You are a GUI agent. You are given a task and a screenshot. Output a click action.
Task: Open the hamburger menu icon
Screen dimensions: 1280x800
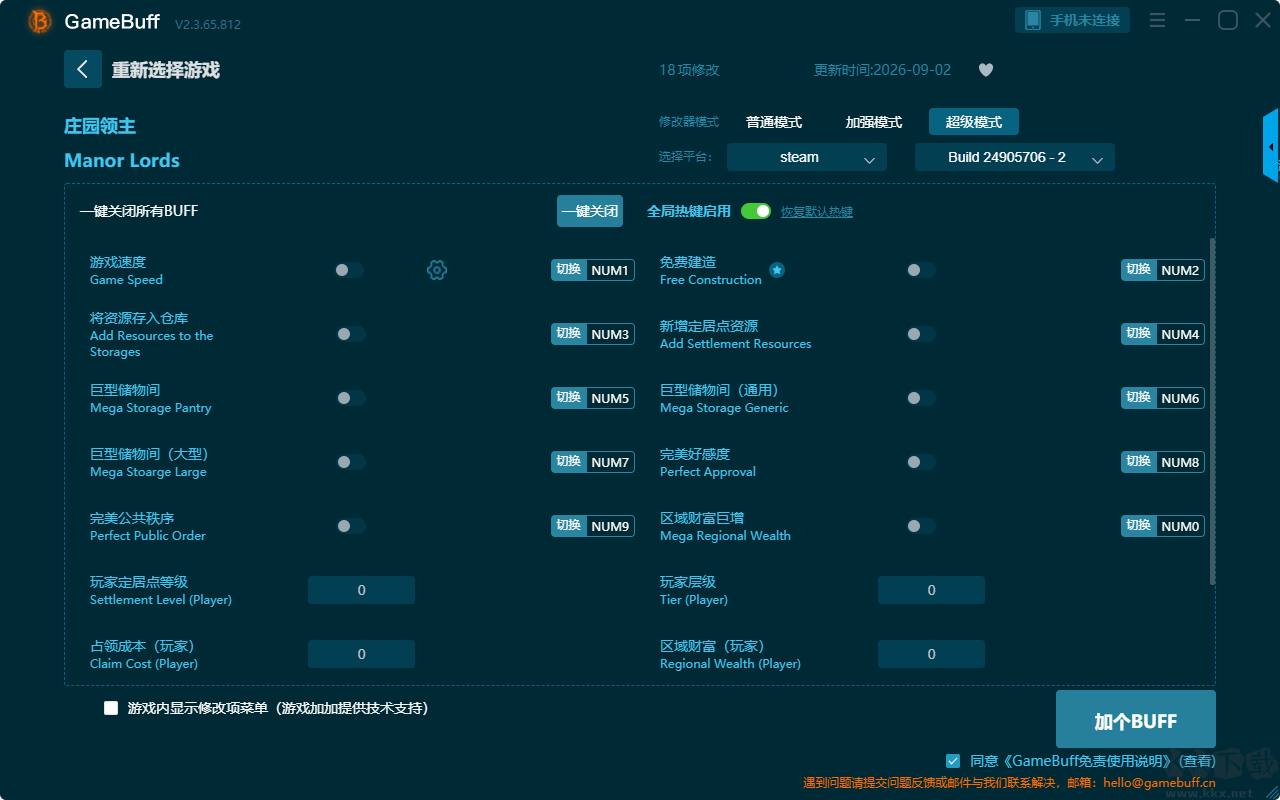coord(1157,20)
